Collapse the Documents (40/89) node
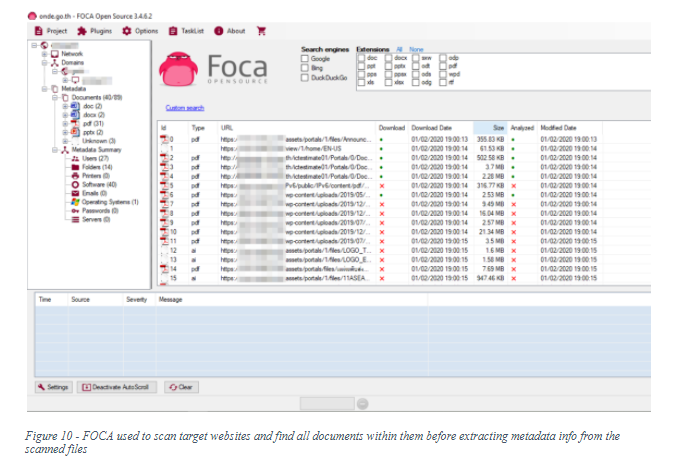The height and width of the screenshot is (470, 686). (x=55, y=98)
